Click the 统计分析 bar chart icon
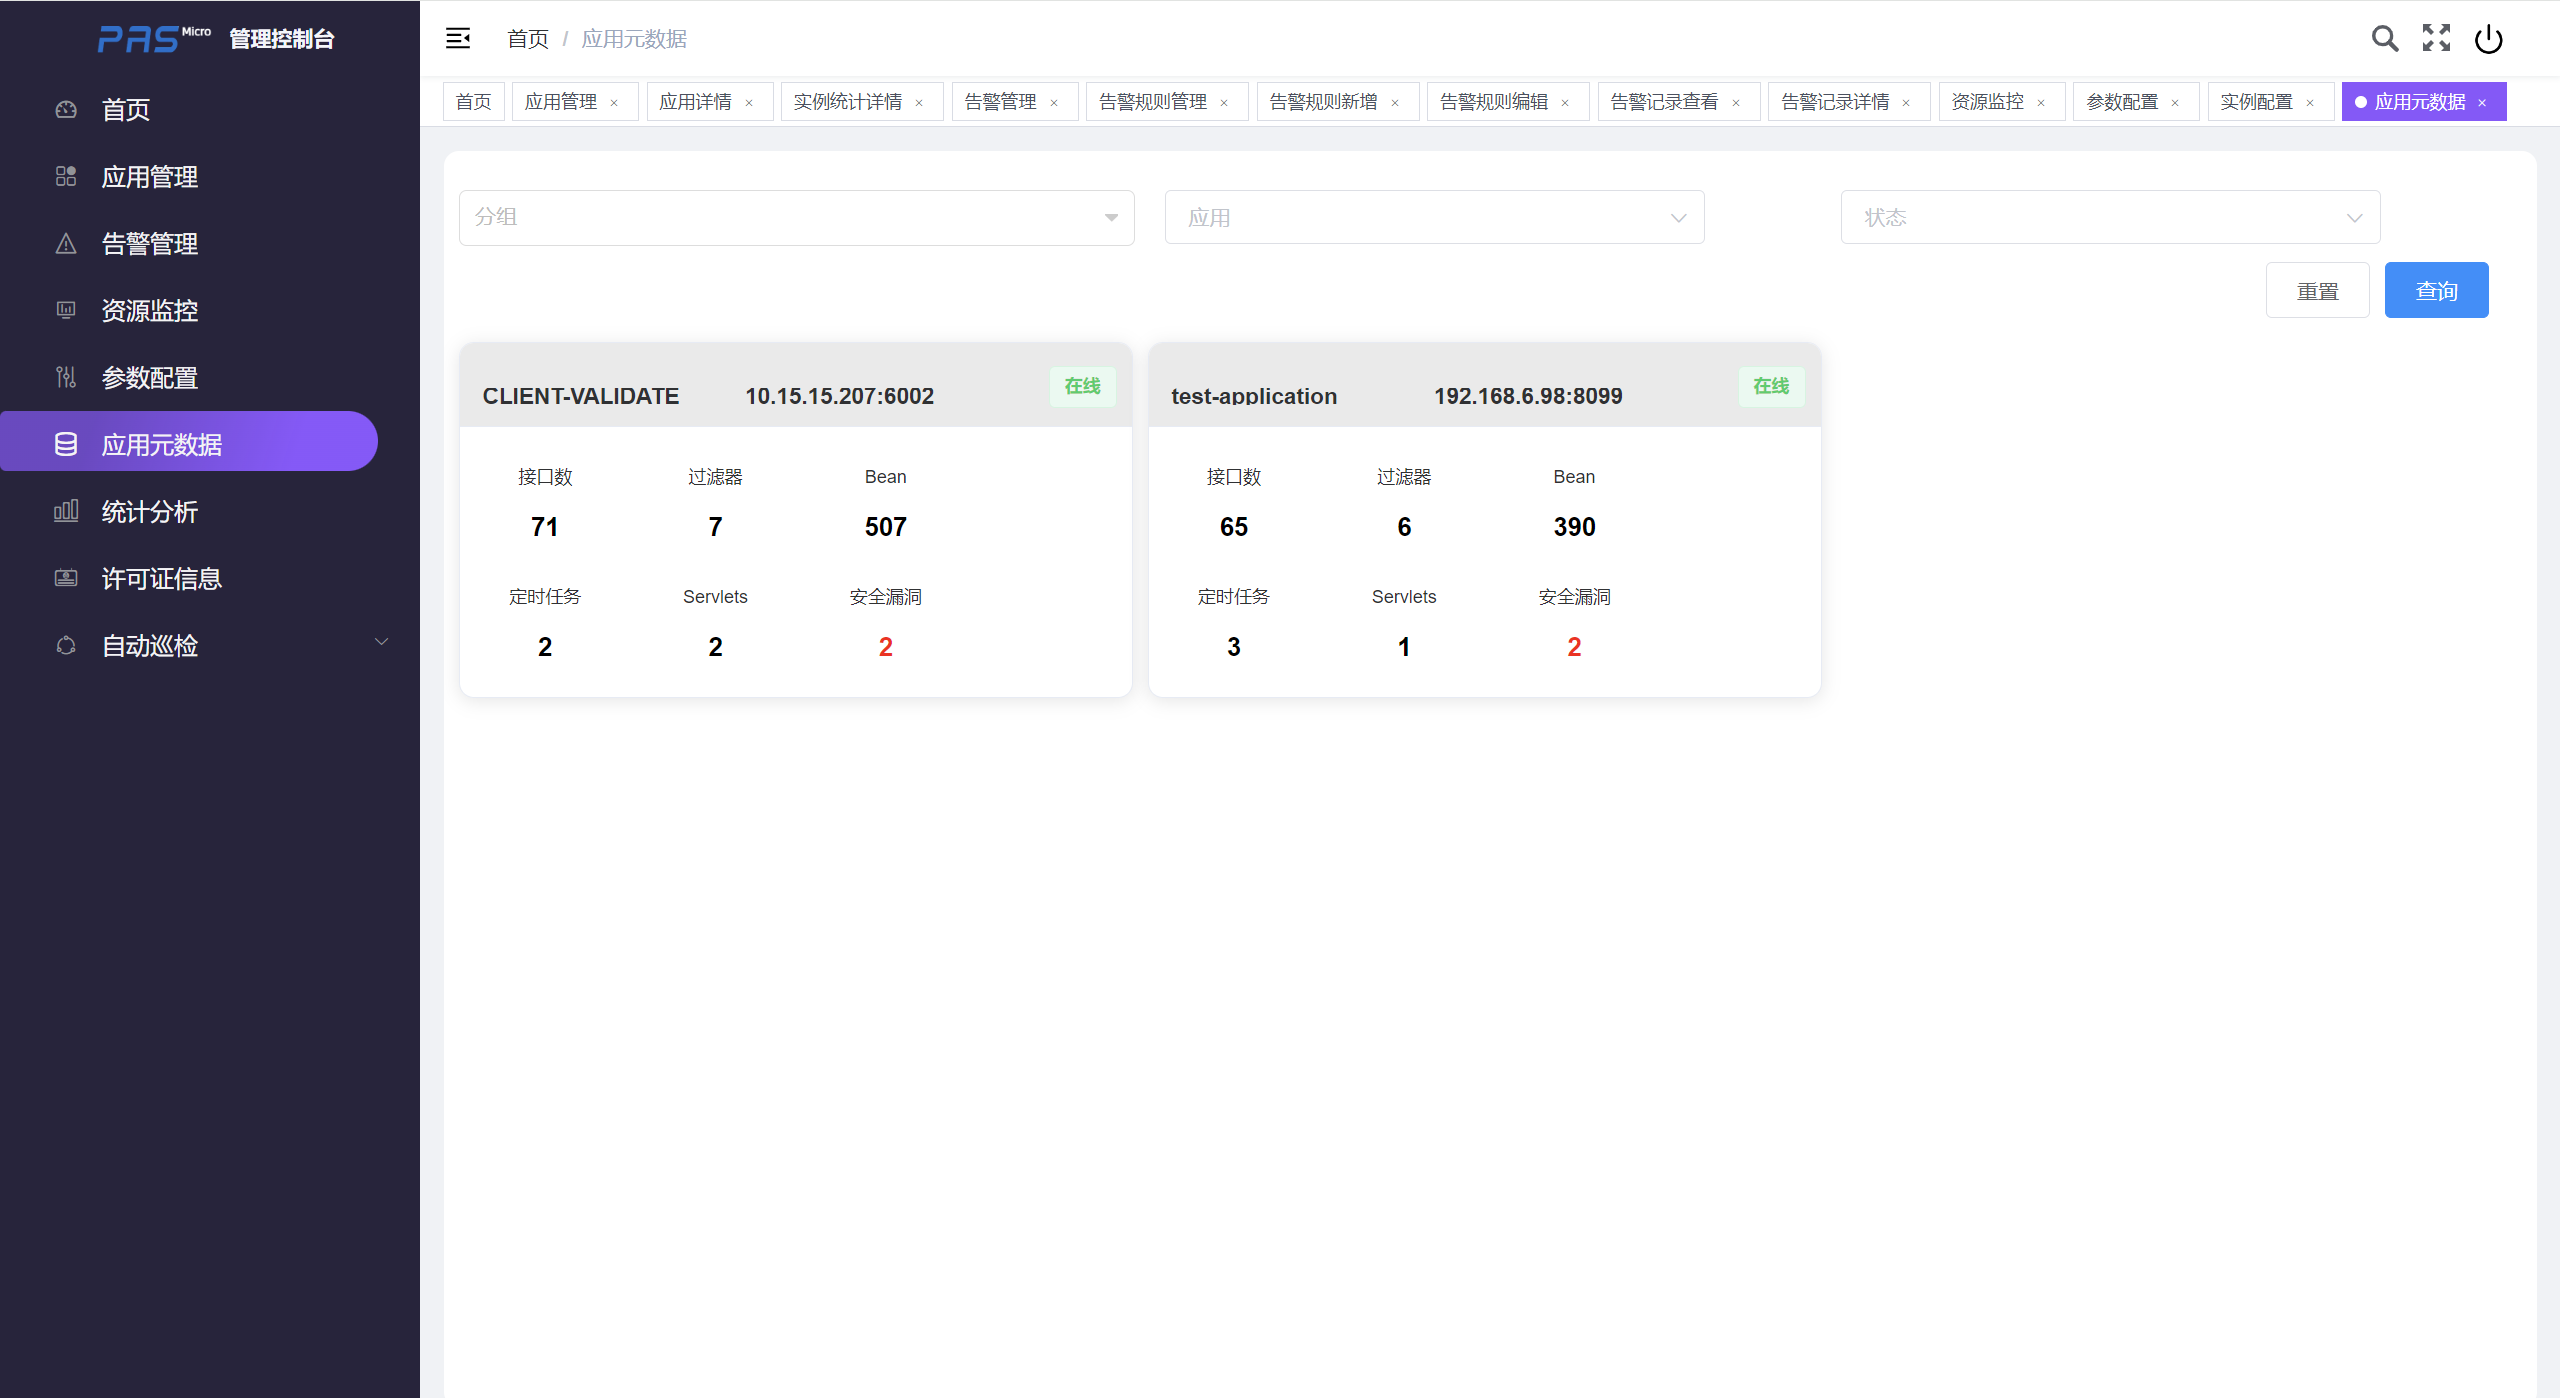This screenshot has height=1398, width=2560. 66,512
